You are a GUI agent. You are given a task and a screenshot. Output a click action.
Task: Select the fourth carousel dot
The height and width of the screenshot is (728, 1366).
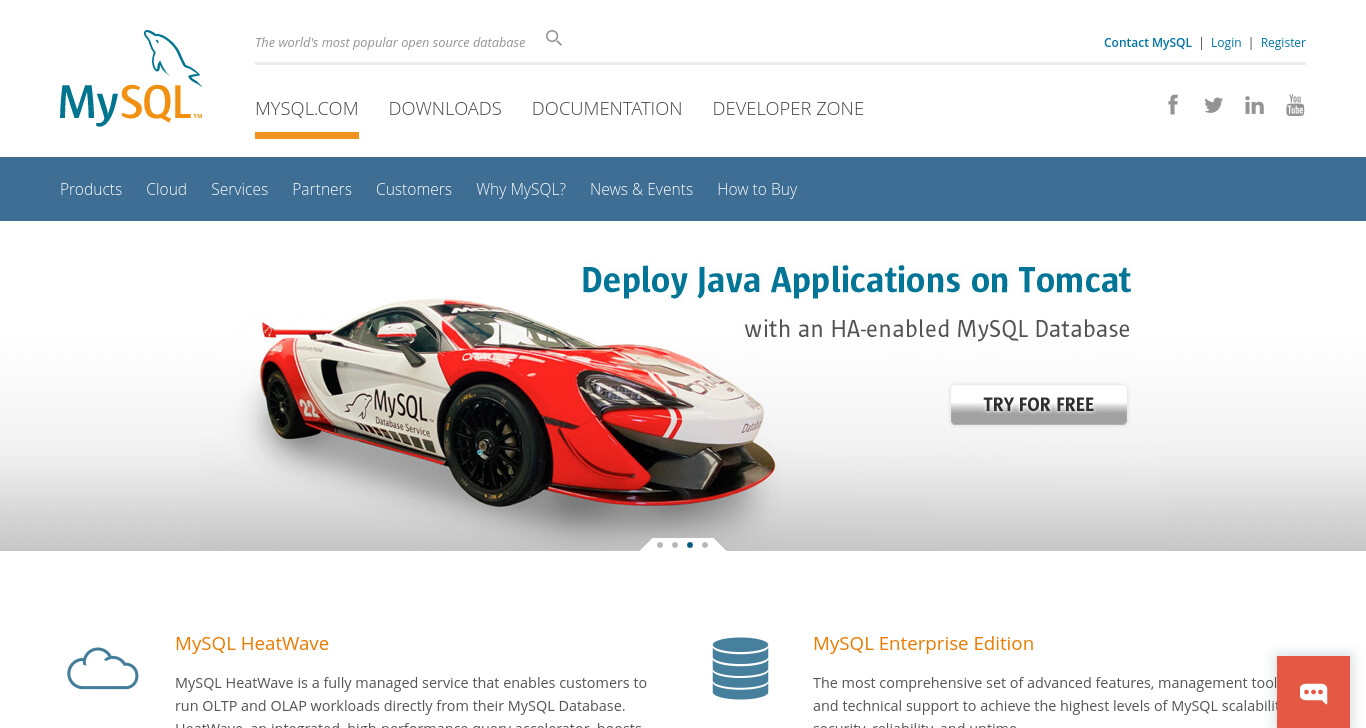(x=705, y=545)
